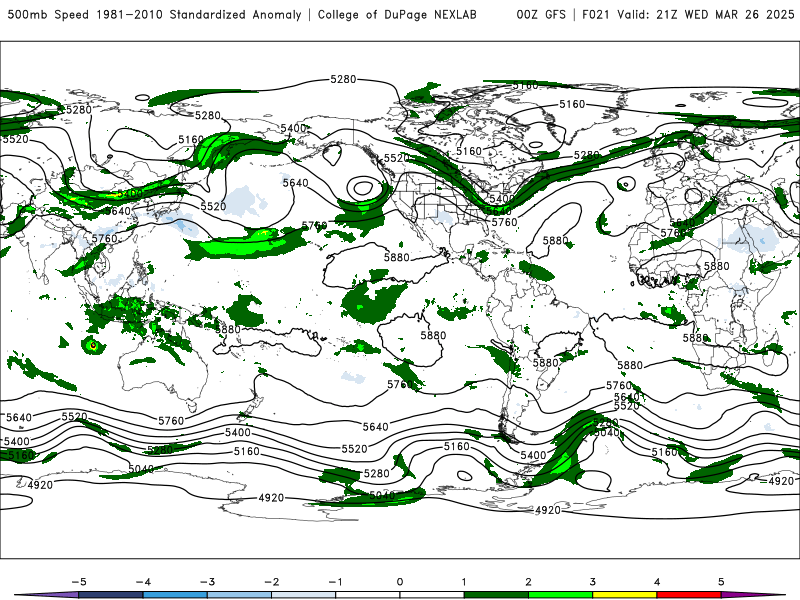Click the dark green 1 to 2 colorbar segment
The height and width of the screenshot is (600, 800).
pyautogui.click(x=496, y=595)
